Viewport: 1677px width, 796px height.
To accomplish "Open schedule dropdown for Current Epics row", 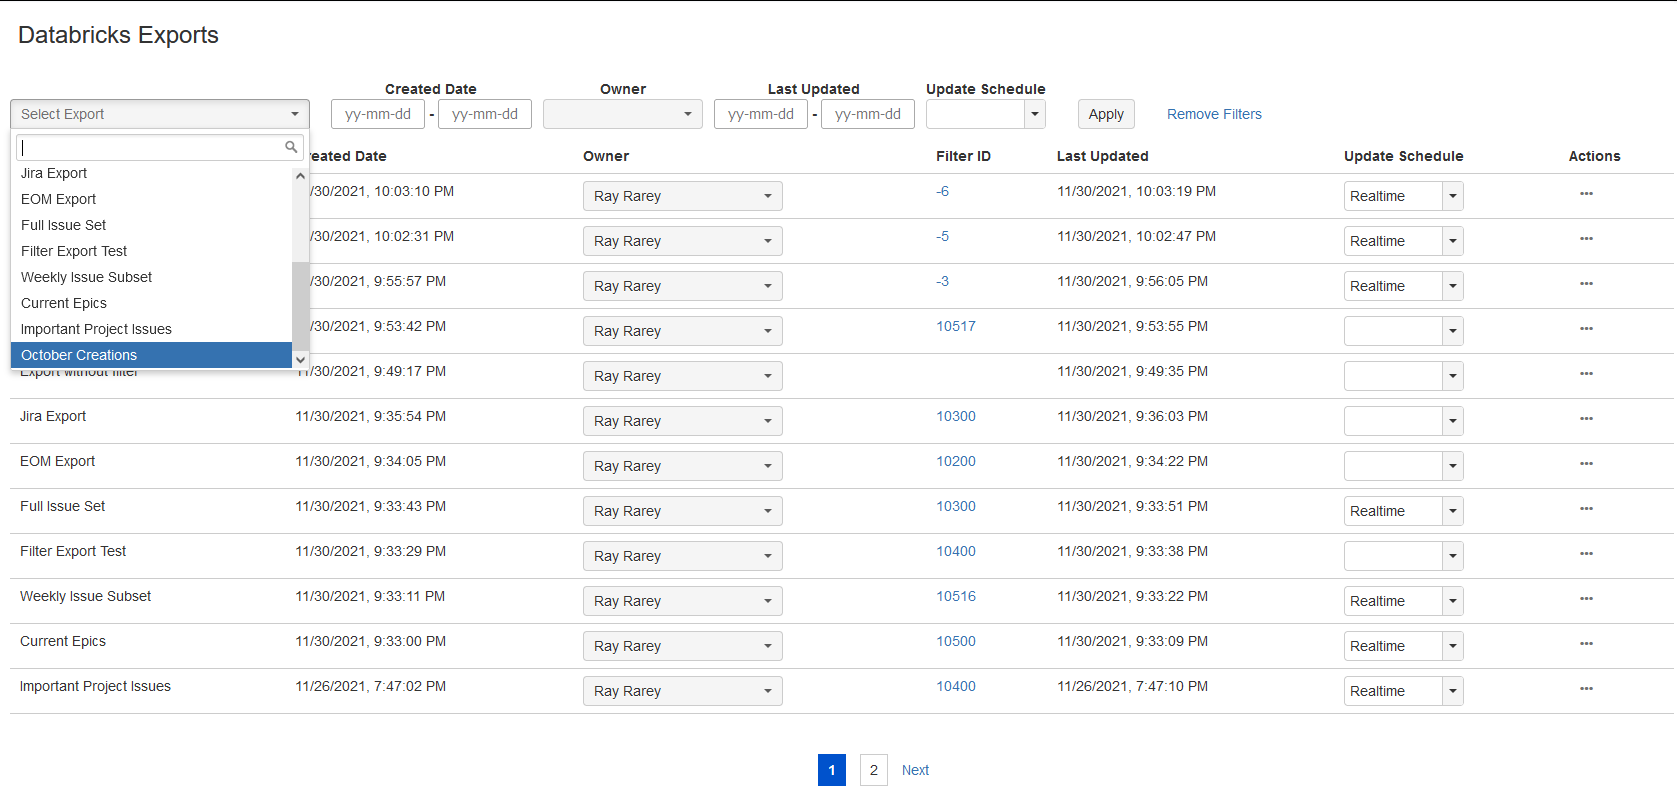I will tap(1453, 646).
